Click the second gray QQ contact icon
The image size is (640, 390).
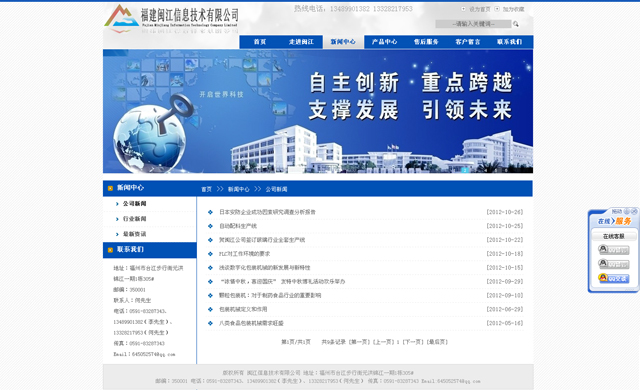point(614,264)
